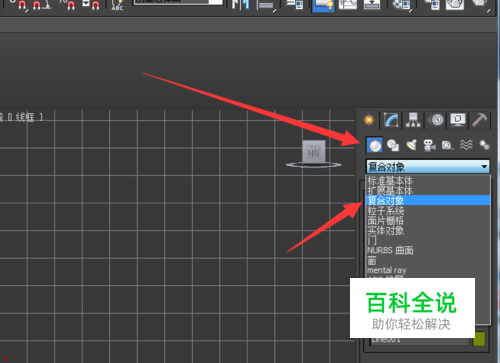Viewport: 500px width, 363px height.
Task: Toggle the highlighted Graphite ribbon button
Action: point(323,6)
